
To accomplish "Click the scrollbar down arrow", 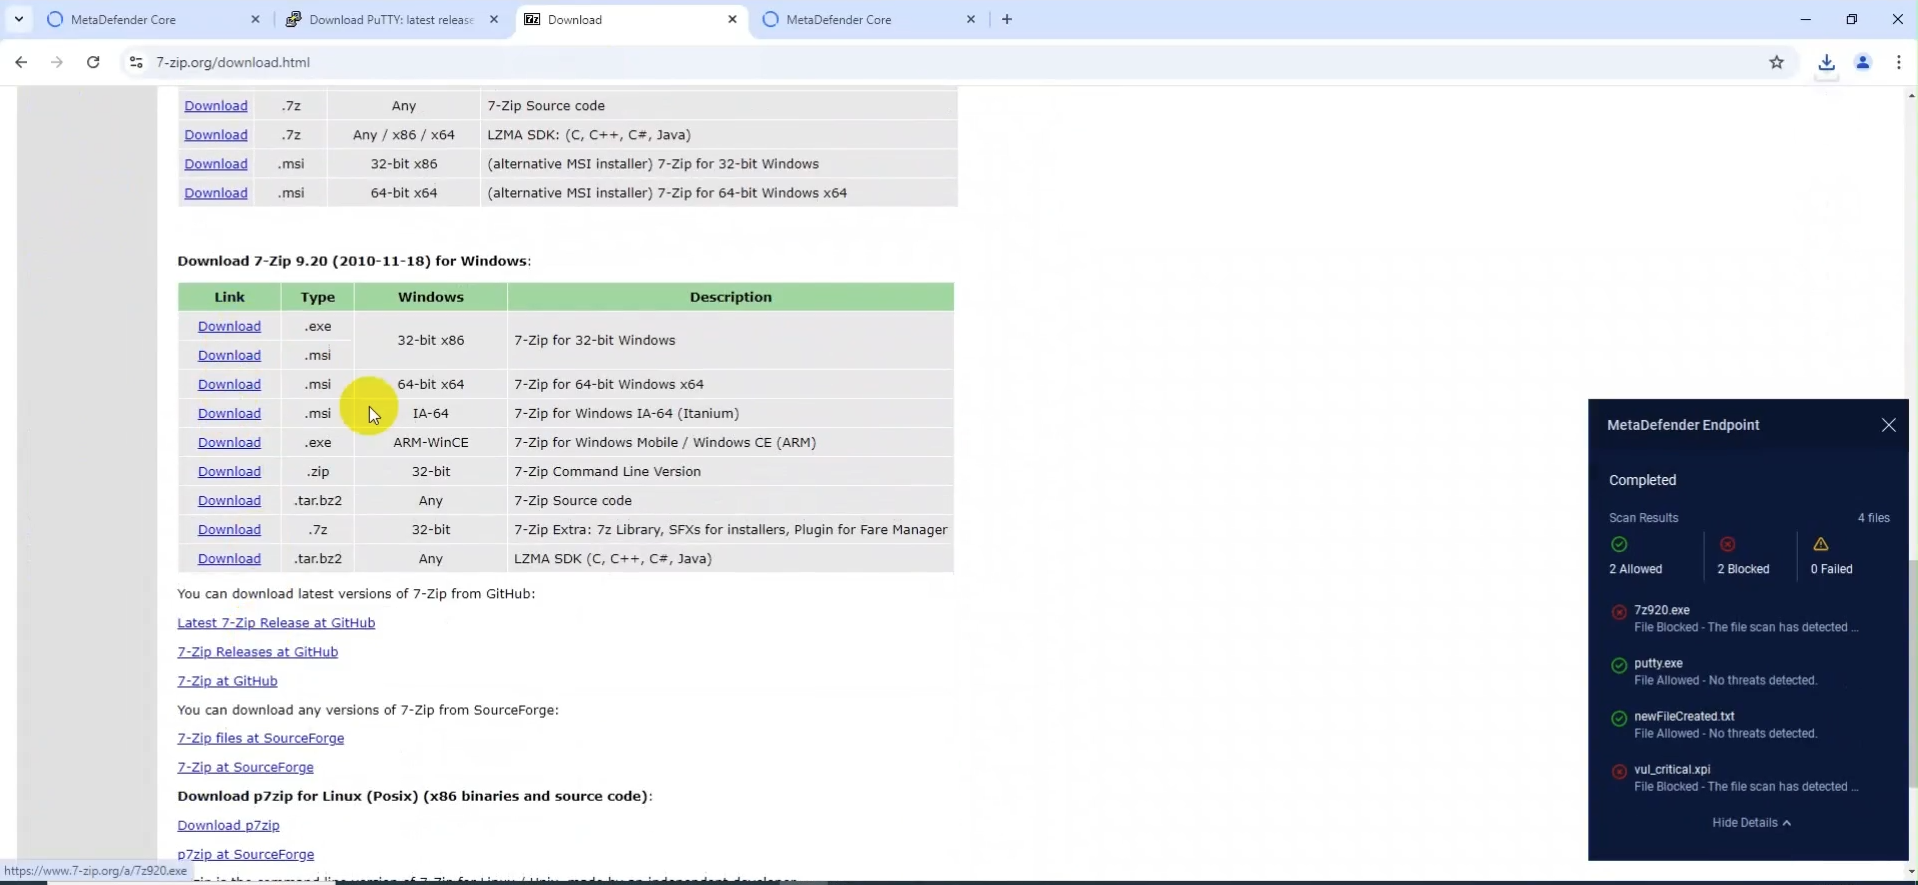I will [x=1911, y=872].
